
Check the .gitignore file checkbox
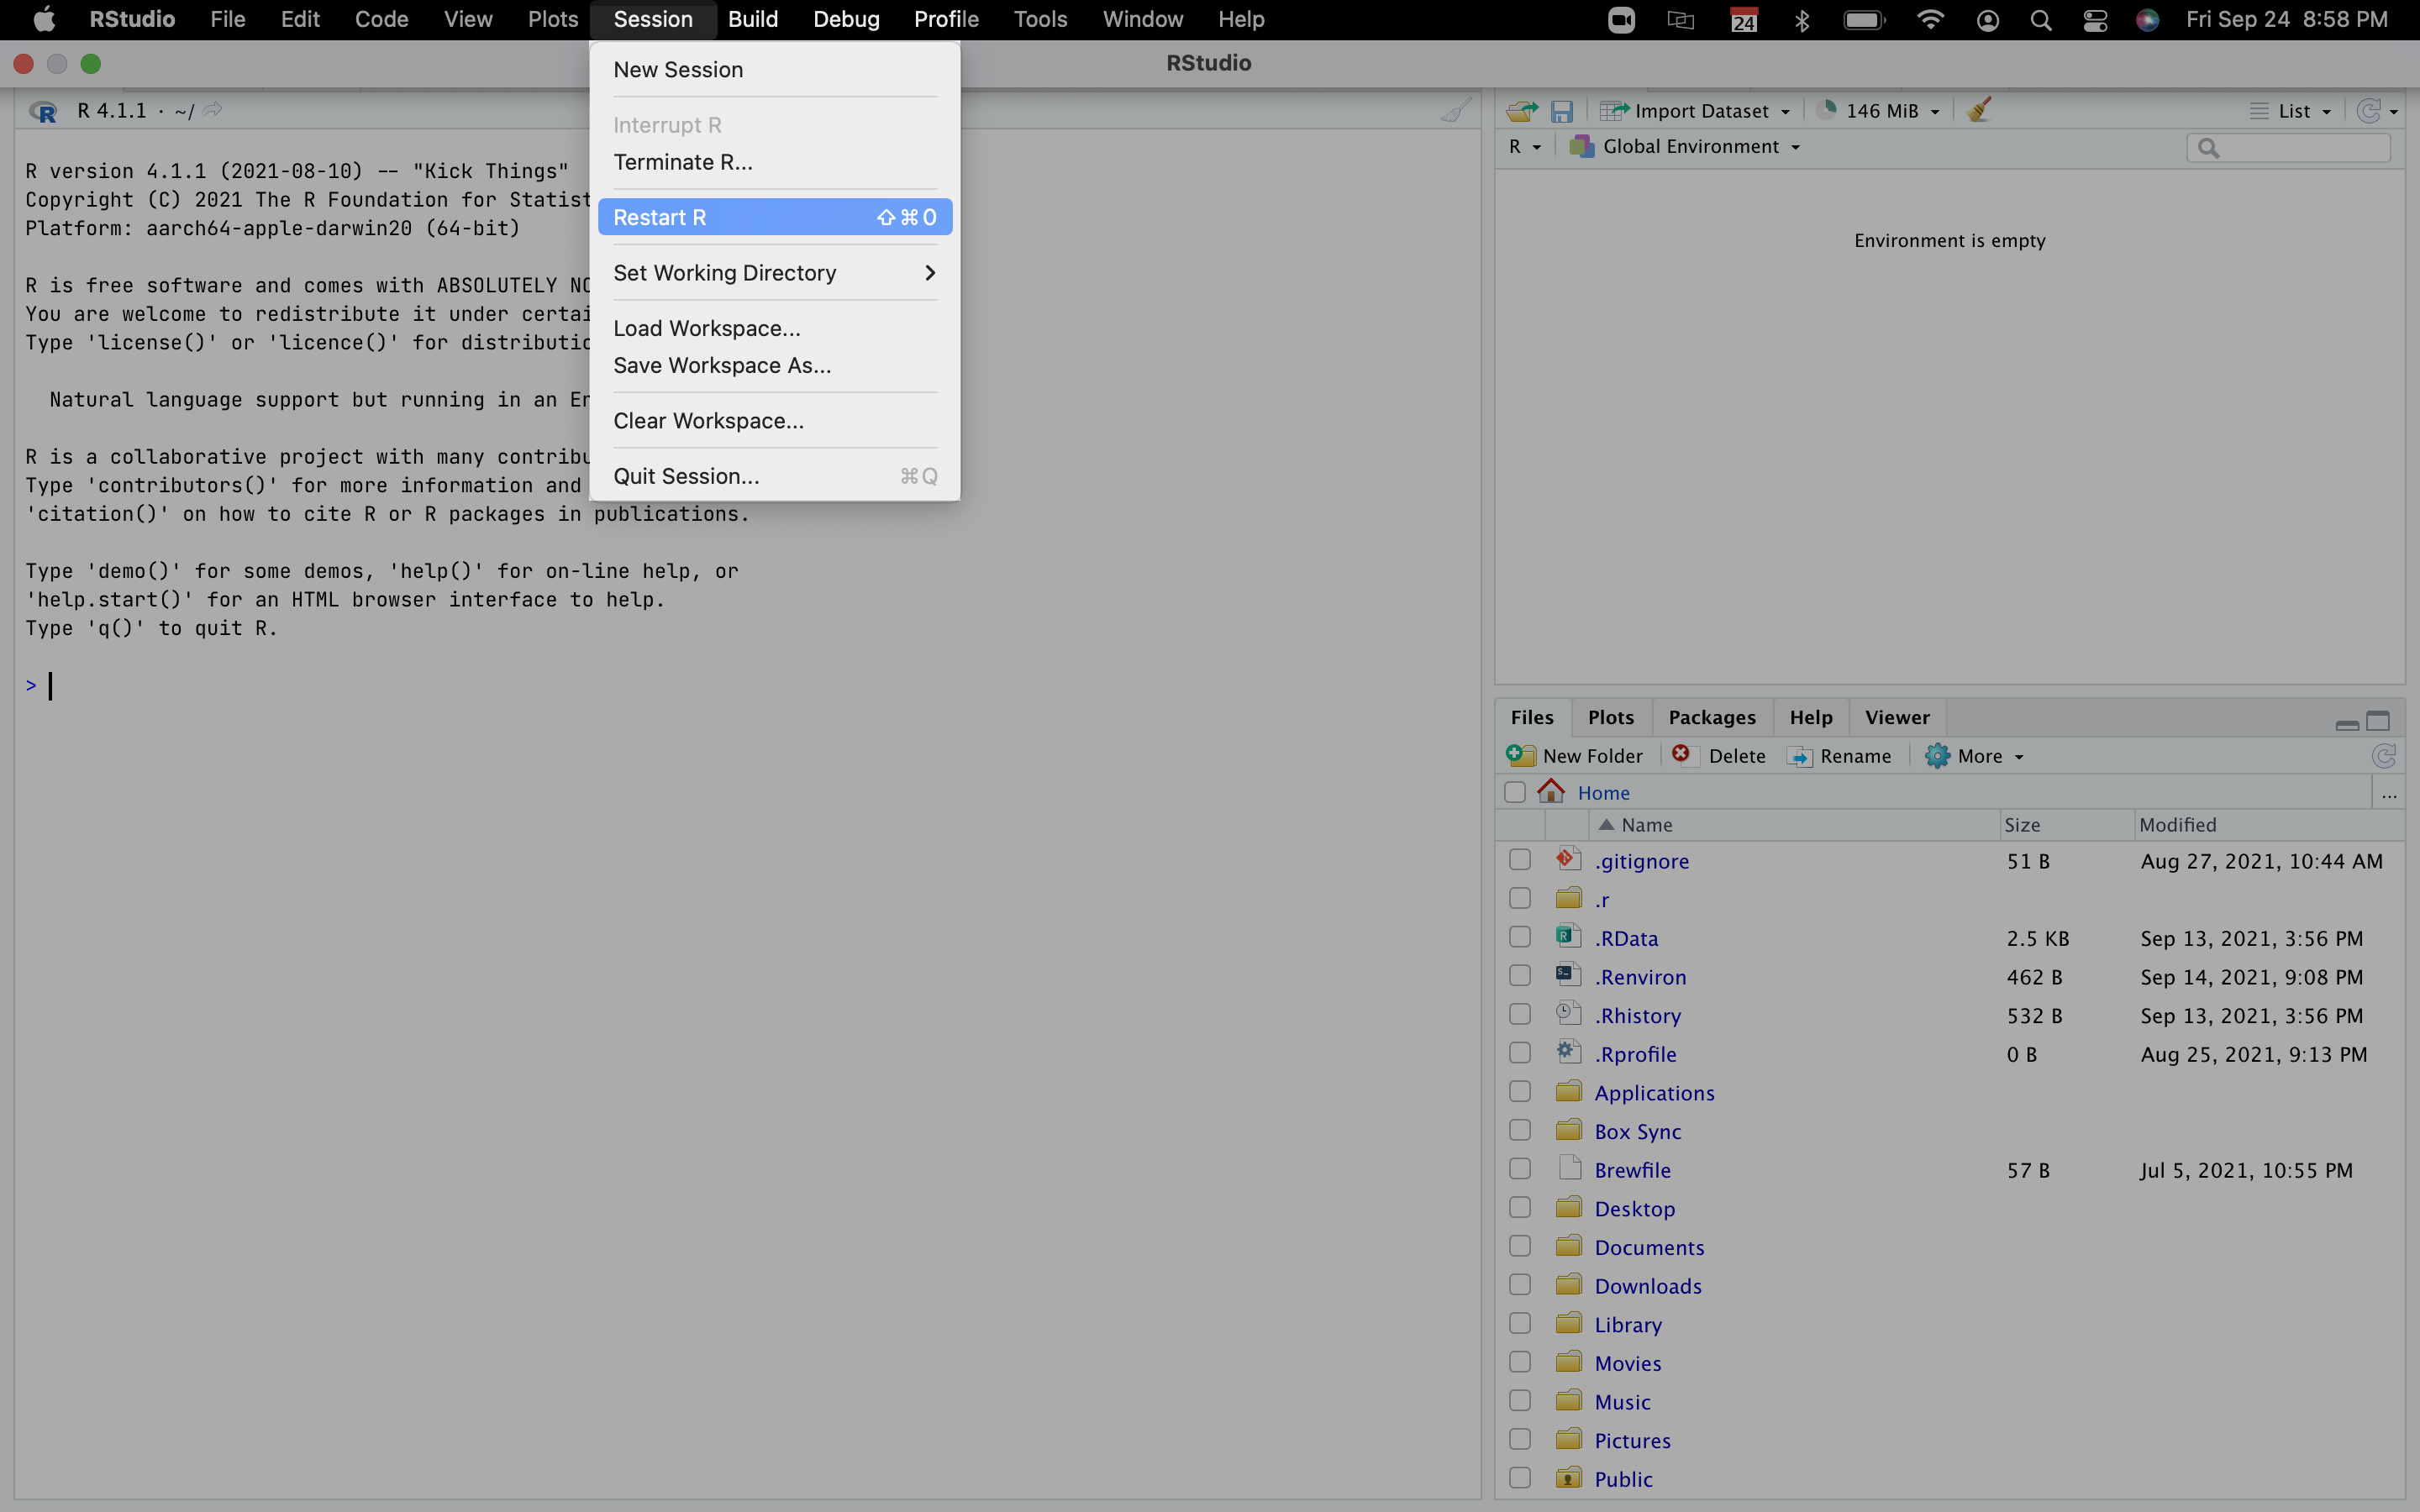click(1519, 860)
